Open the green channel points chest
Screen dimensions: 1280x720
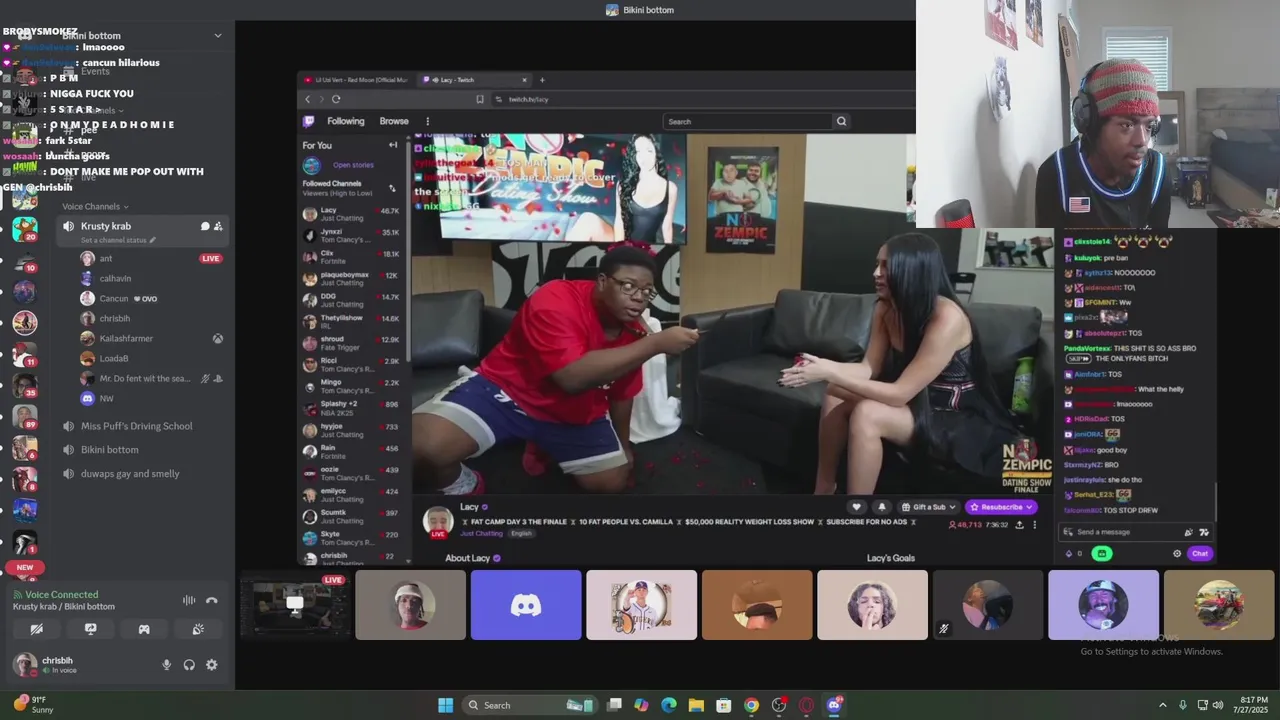coord(1102,553)
